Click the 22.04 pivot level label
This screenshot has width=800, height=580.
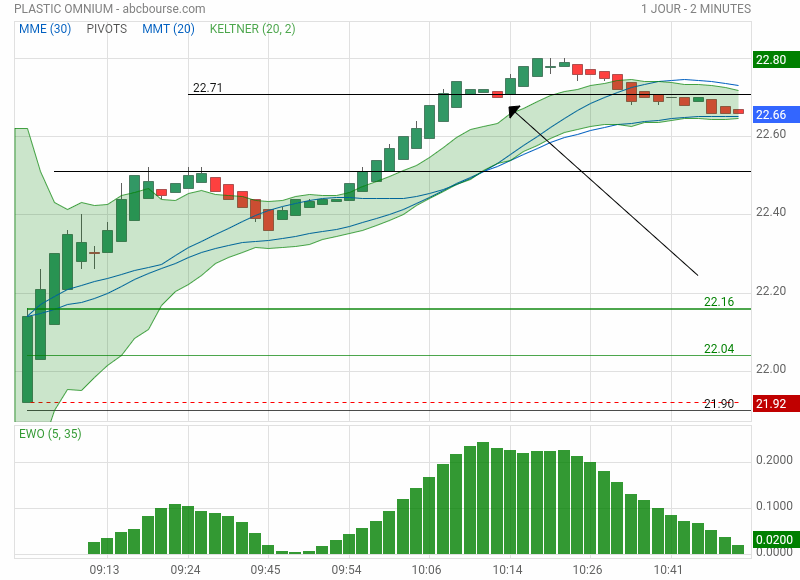tap(719, 349)
